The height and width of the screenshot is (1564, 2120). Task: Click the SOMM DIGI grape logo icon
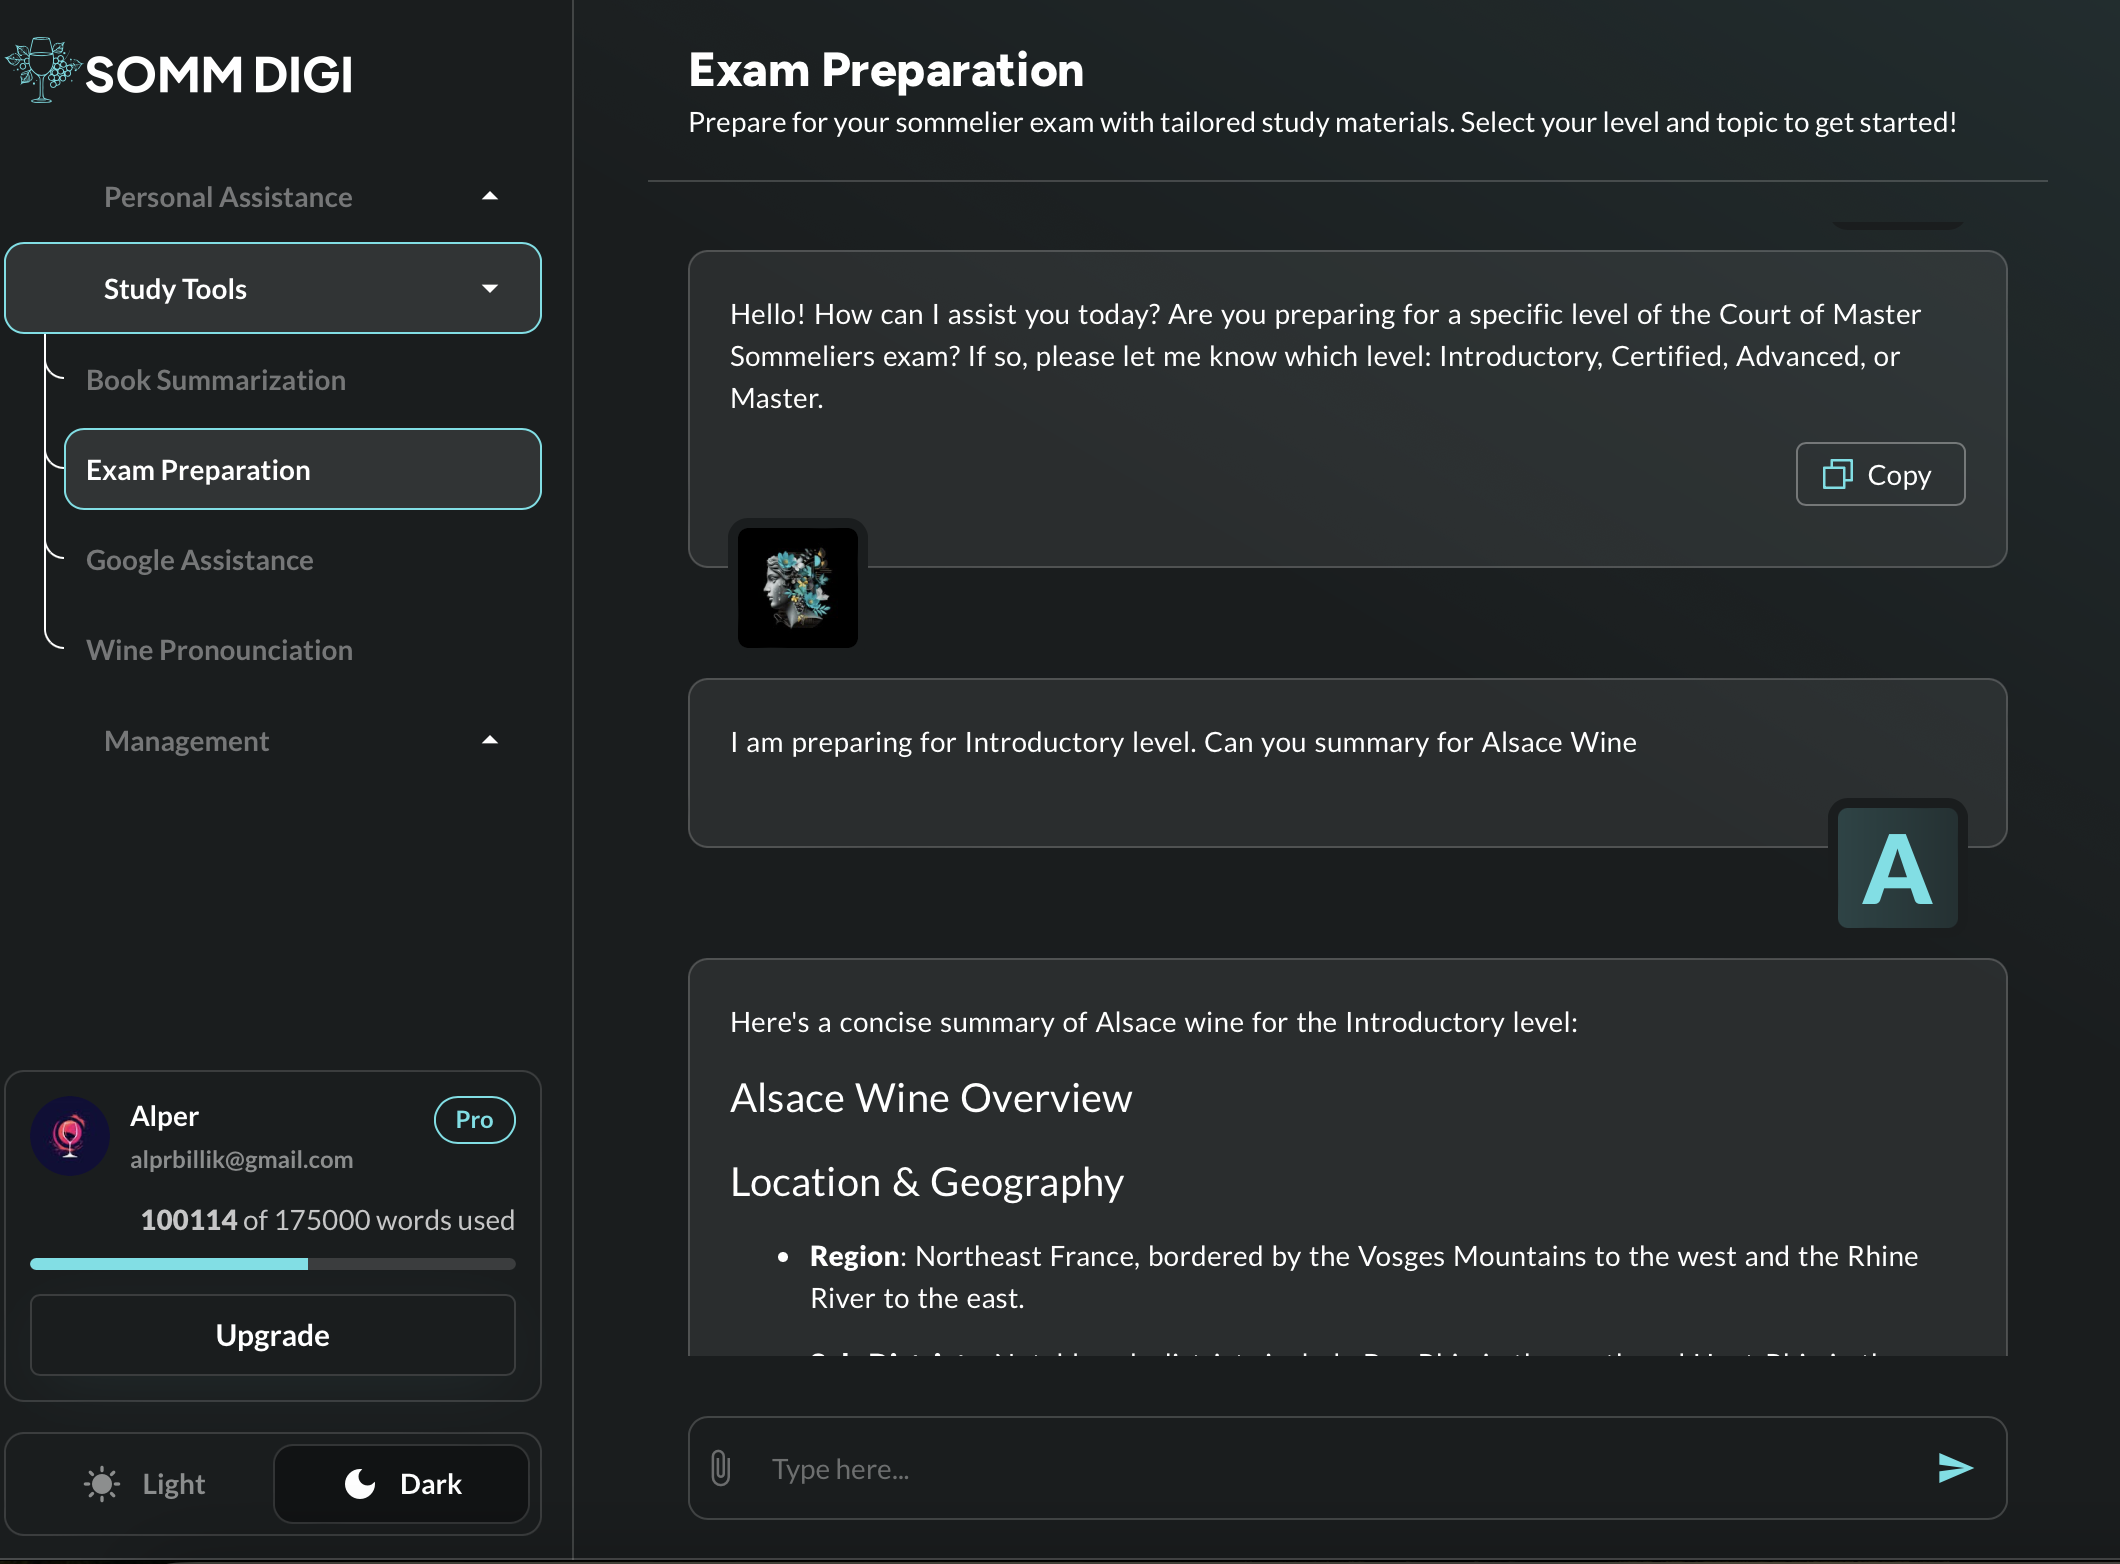click(x=42, y=70)
